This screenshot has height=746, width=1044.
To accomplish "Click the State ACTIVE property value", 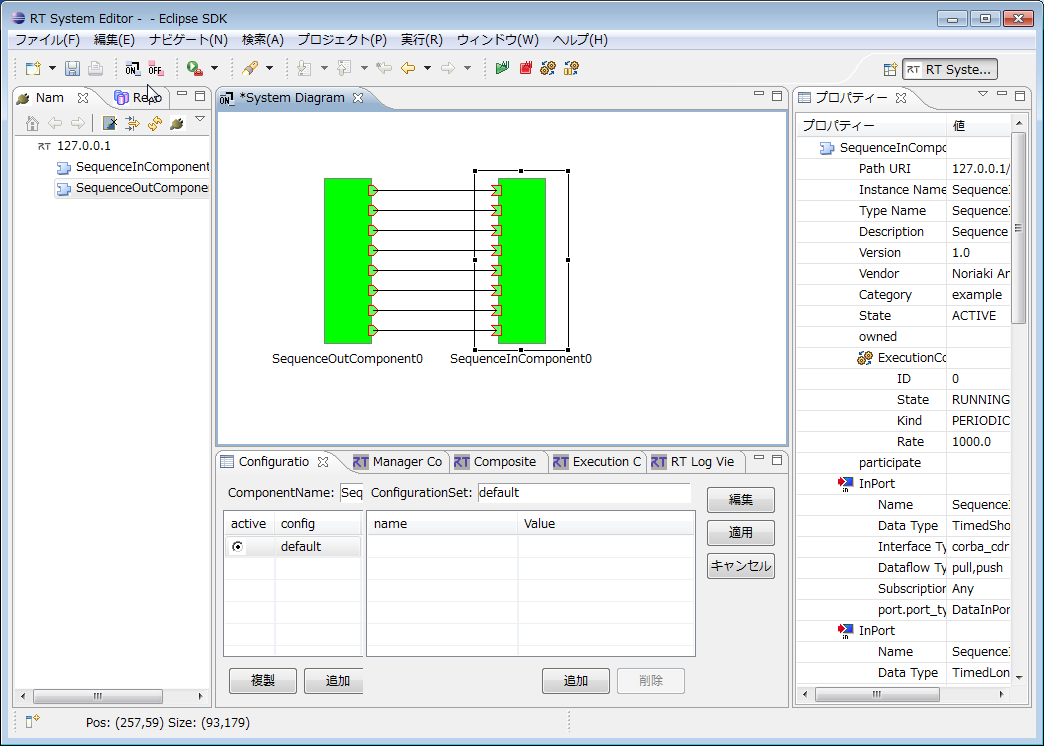I will (x=974, y=316).
